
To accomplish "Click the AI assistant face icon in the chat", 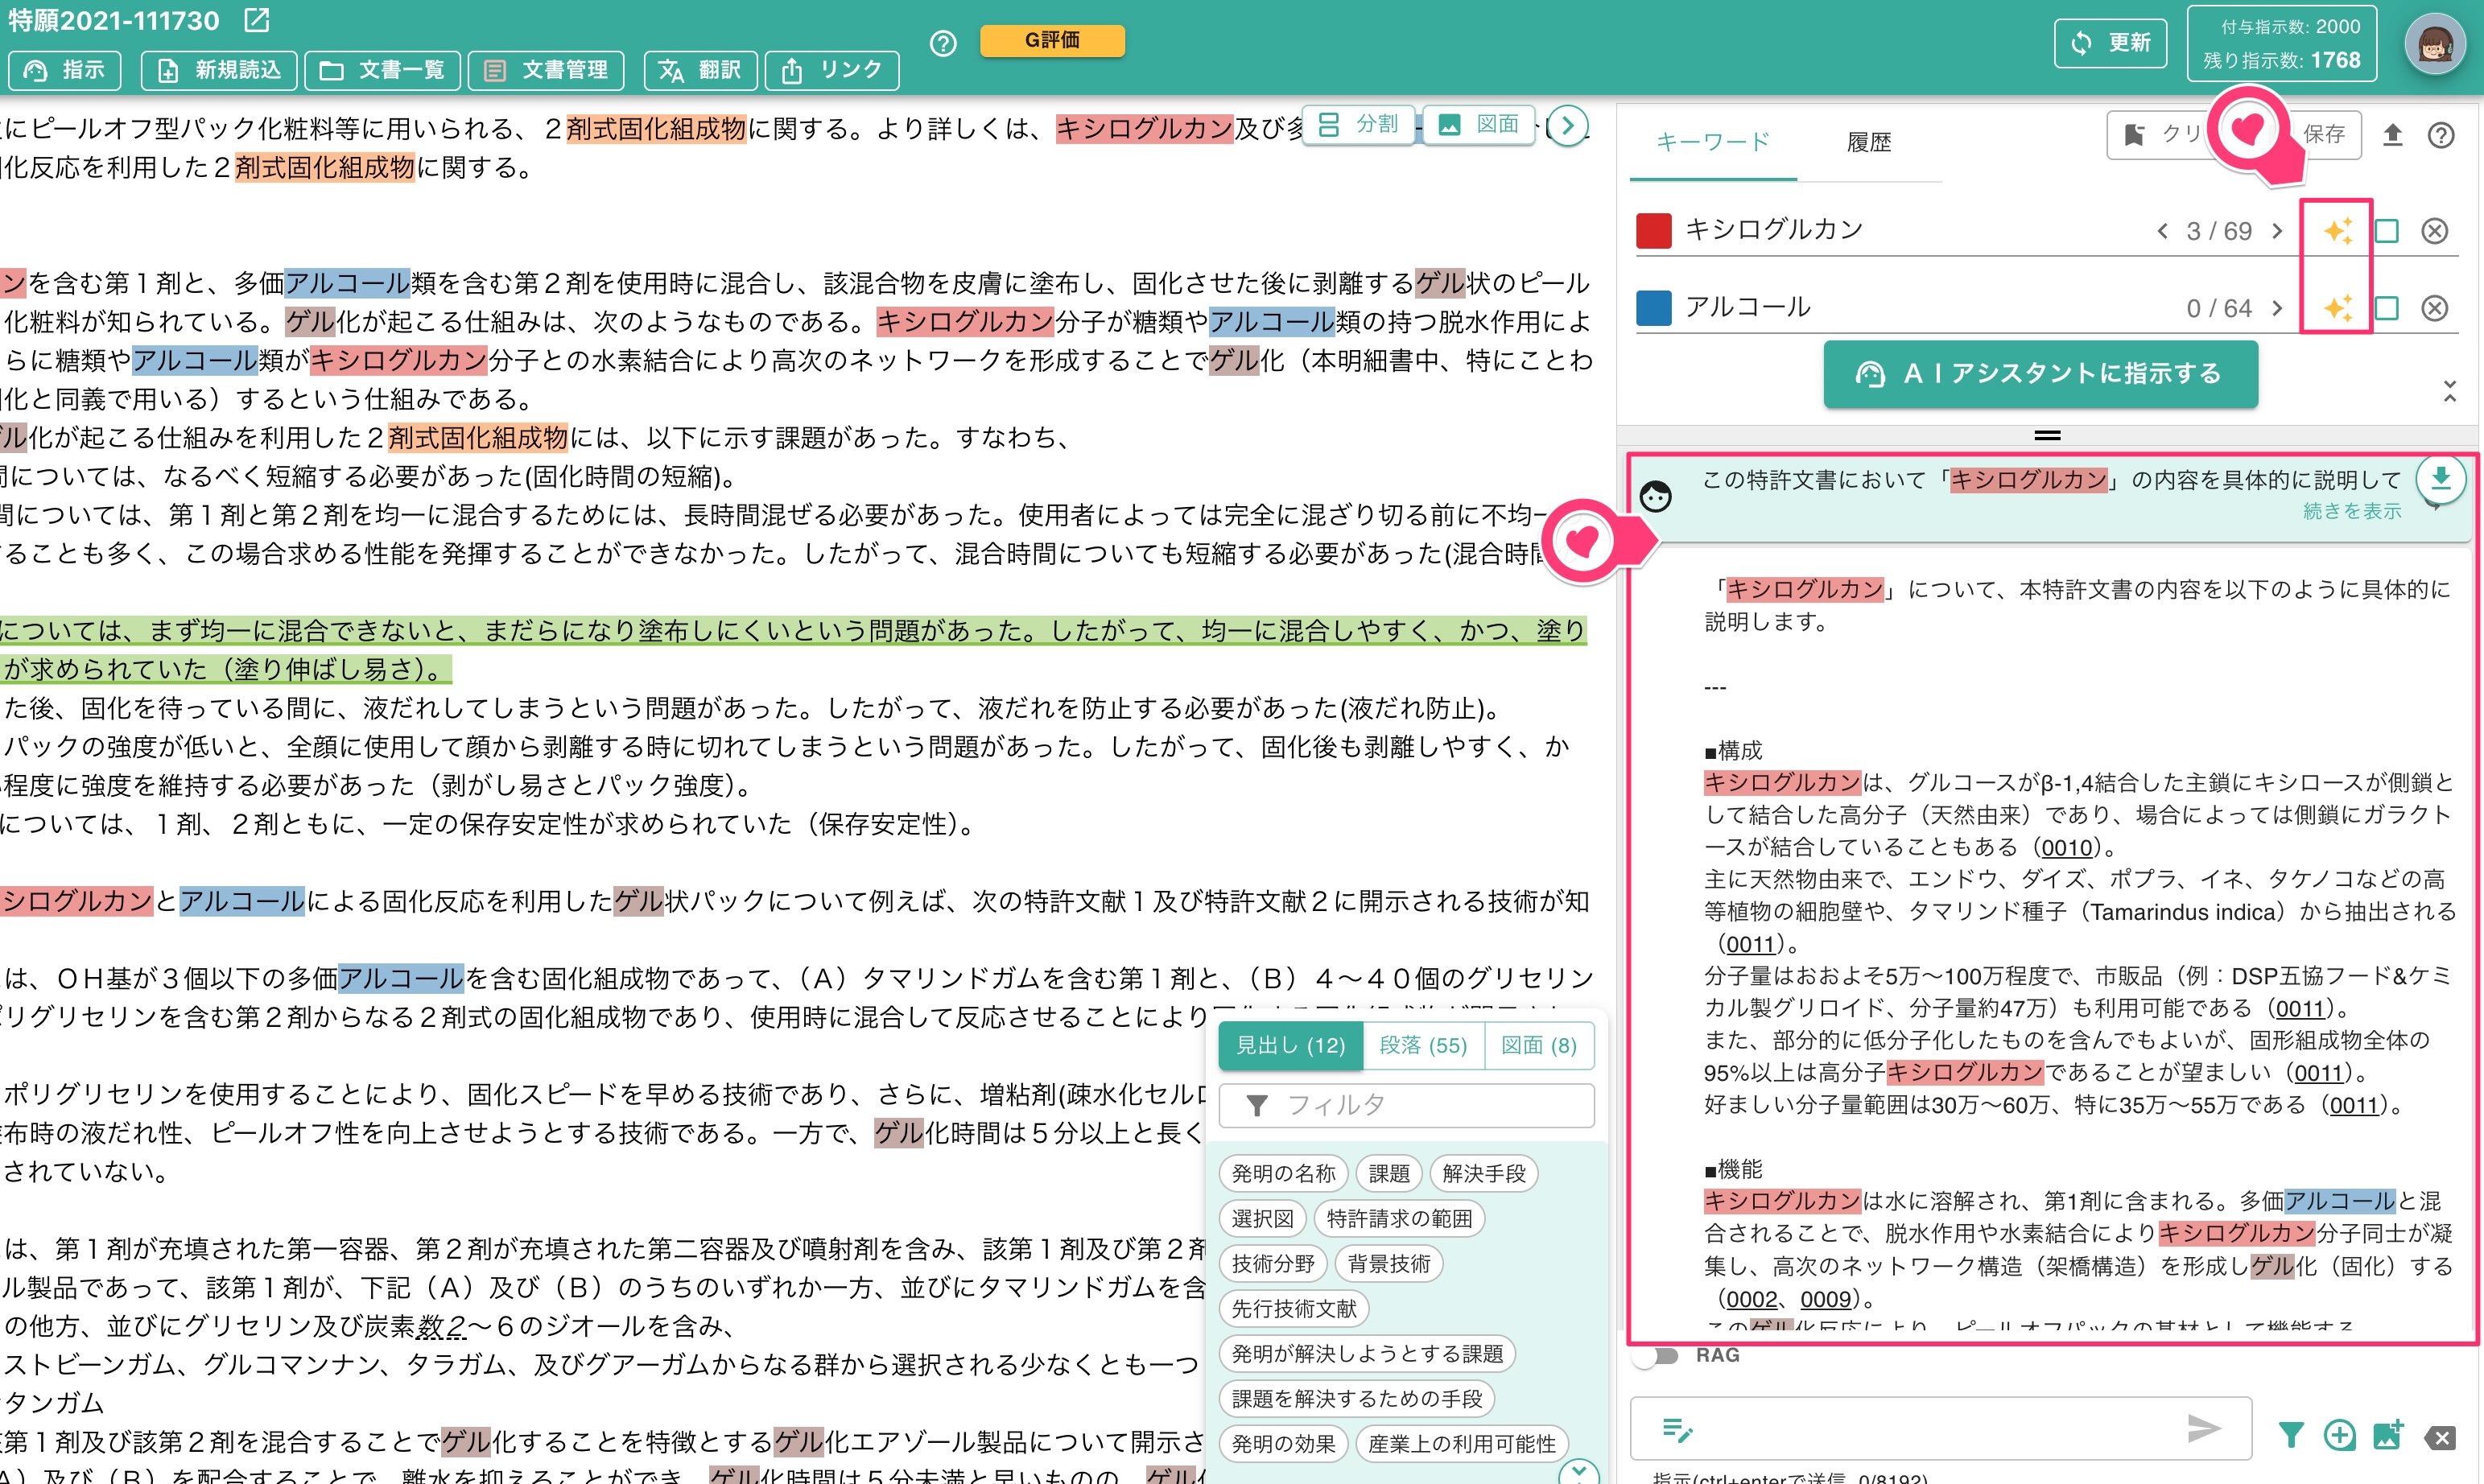I will (x=1656, y=496).
